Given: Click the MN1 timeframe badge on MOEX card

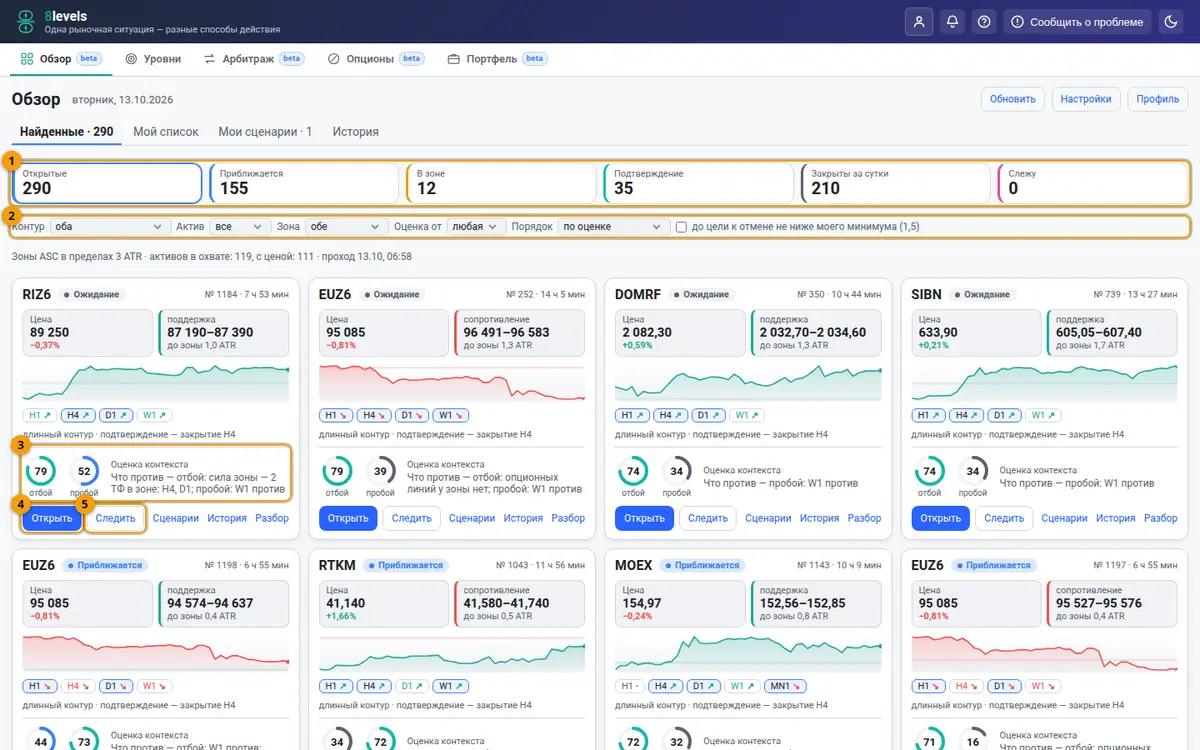Looking at the screenshot, I should point(782,686).
